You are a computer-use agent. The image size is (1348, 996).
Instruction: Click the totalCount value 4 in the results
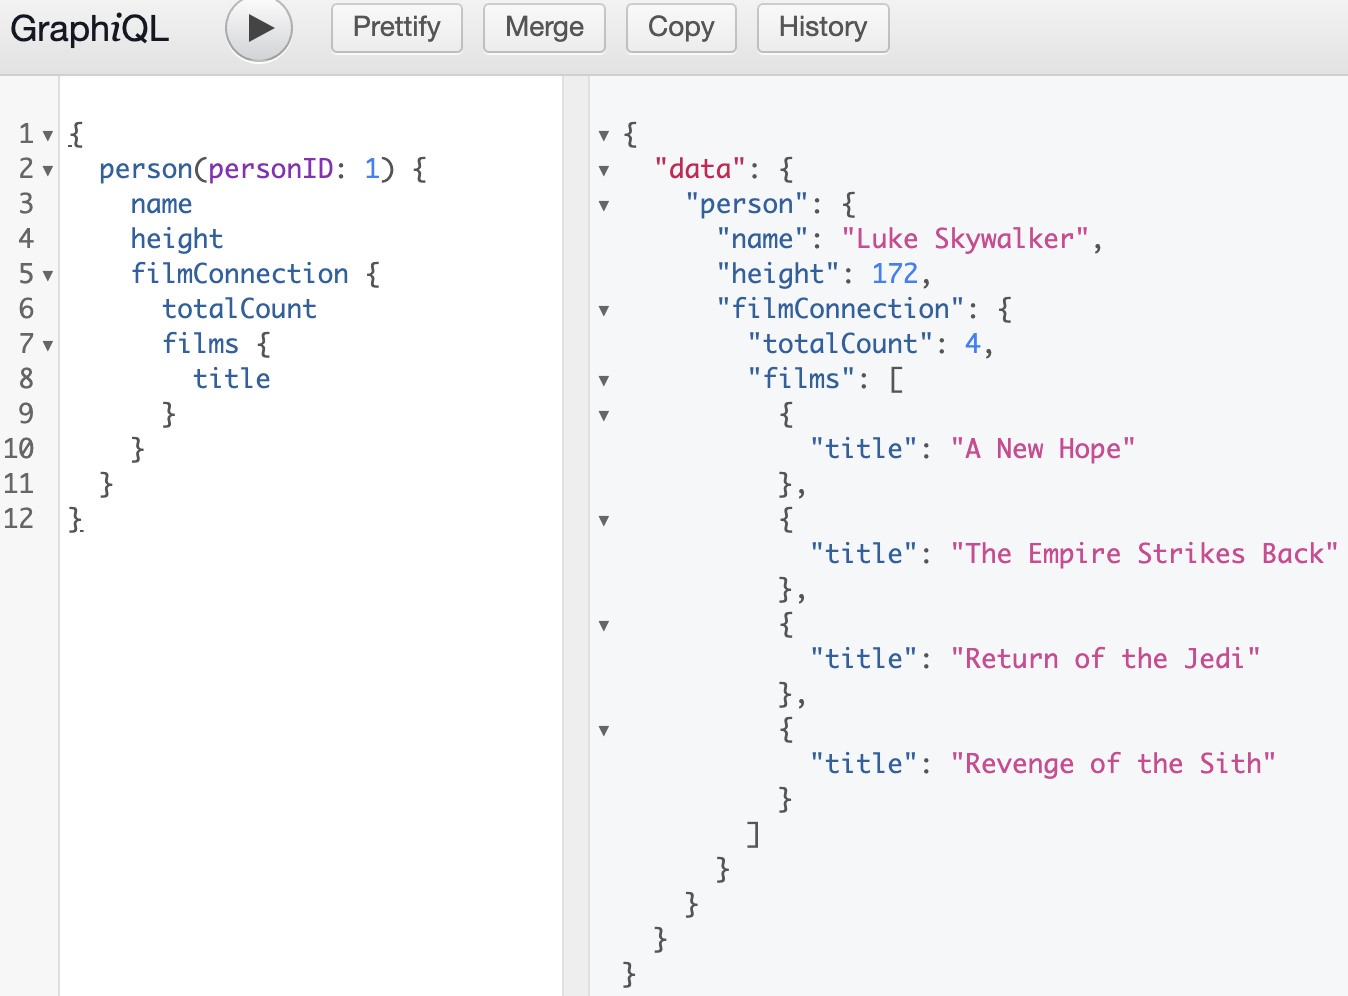(973, 344)
